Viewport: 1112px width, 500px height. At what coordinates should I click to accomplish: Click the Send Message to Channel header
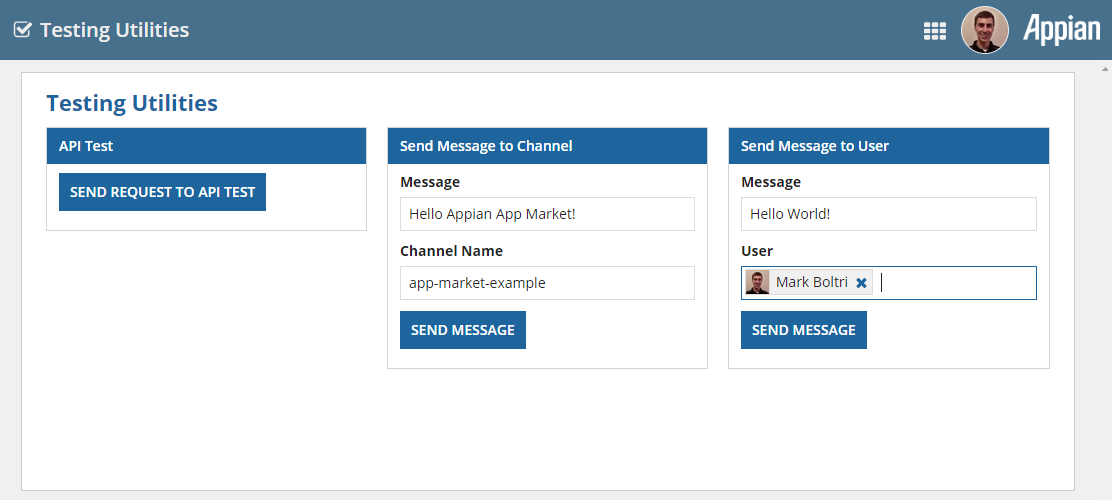click(x=546, y=146)
